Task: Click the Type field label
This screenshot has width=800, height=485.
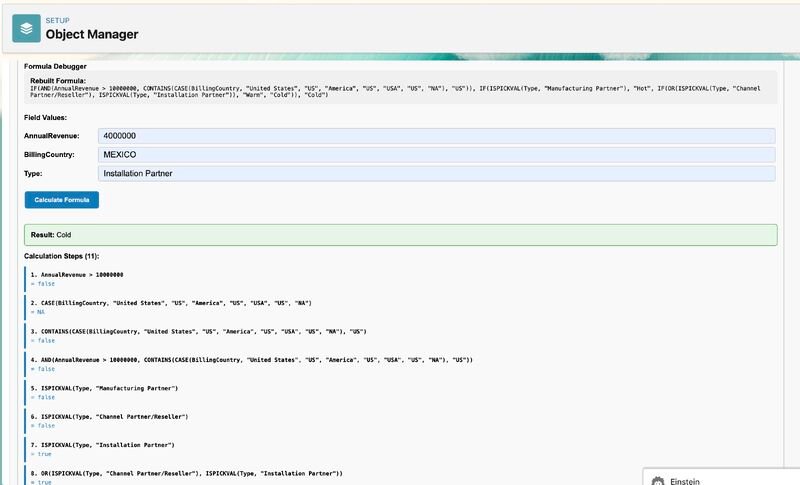Action: (x=33, y=173)
